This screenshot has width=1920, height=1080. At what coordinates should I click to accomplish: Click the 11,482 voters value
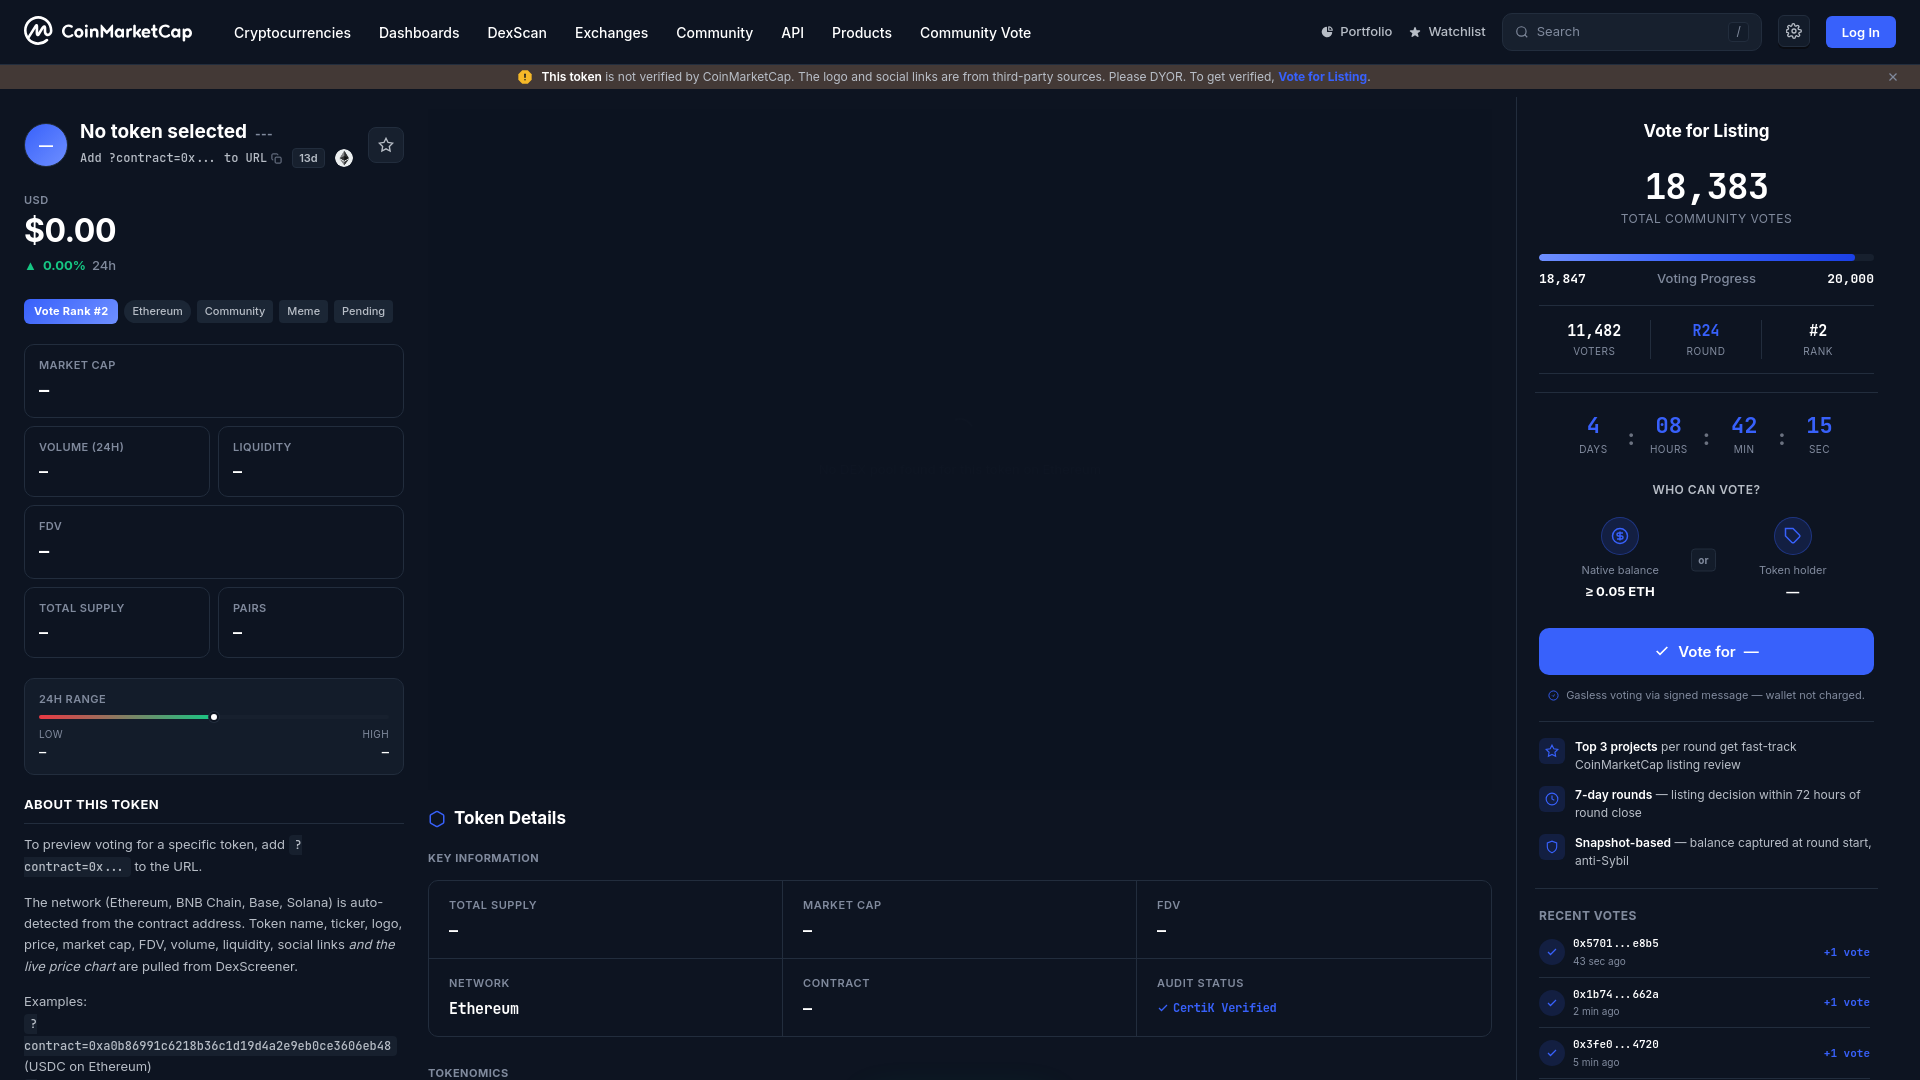pos(1594,331)
